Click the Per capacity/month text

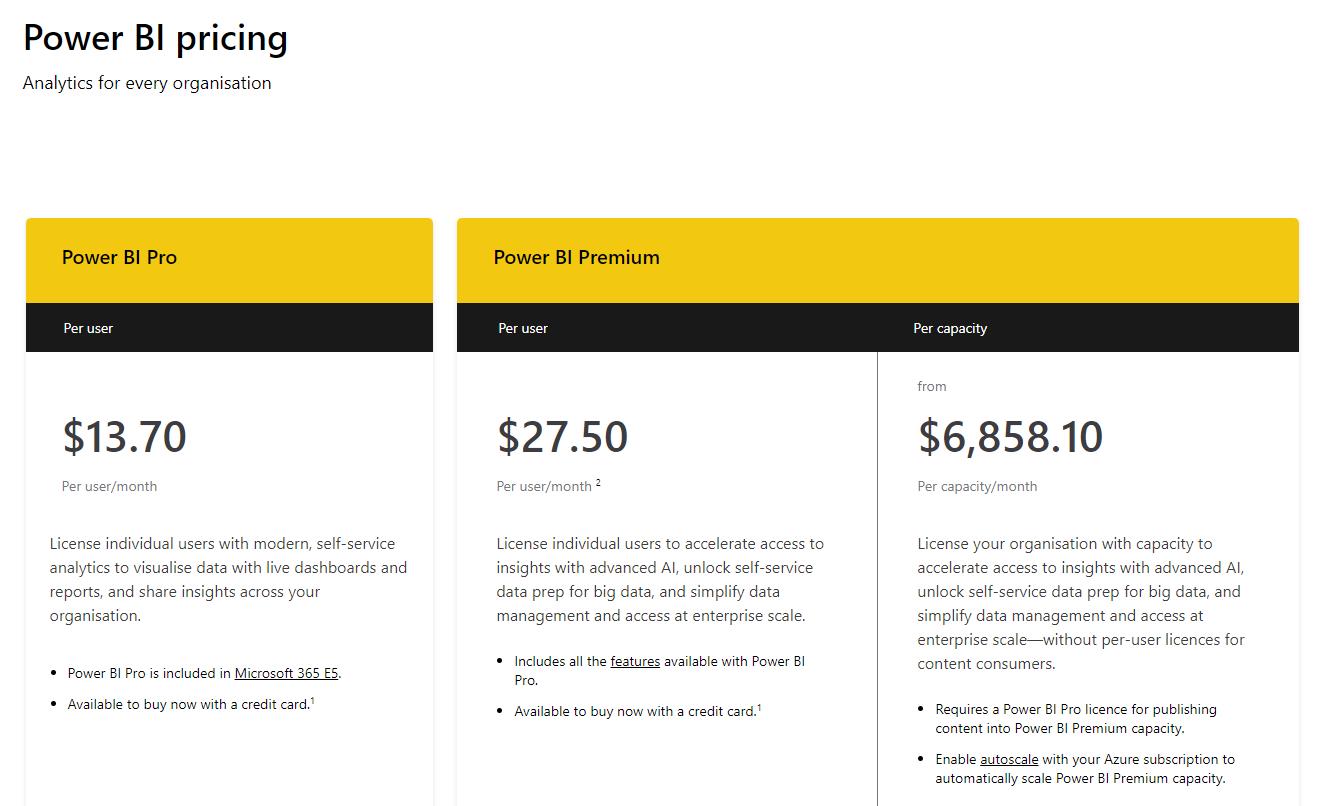977,487
